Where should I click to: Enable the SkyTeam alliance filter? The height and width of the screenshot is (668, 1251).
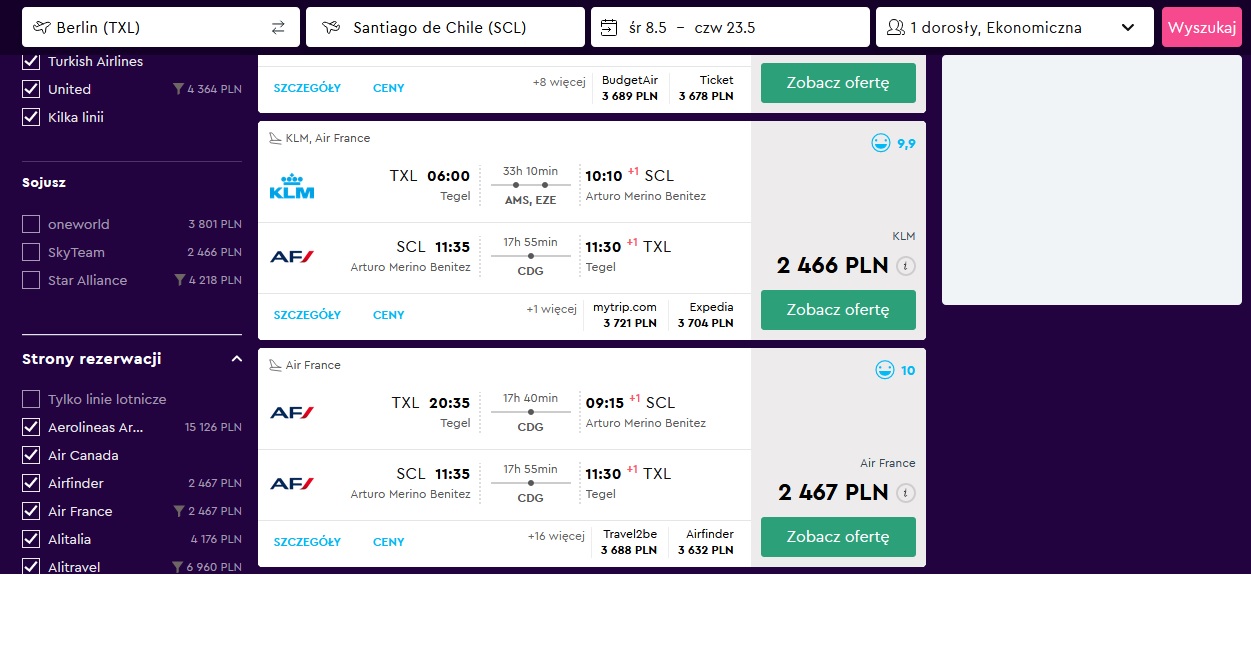click(31, 252)
